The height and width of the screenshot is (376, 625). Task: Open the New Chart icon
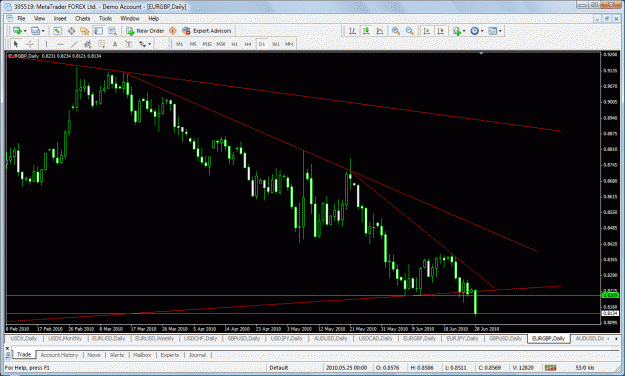pos(17,31)
